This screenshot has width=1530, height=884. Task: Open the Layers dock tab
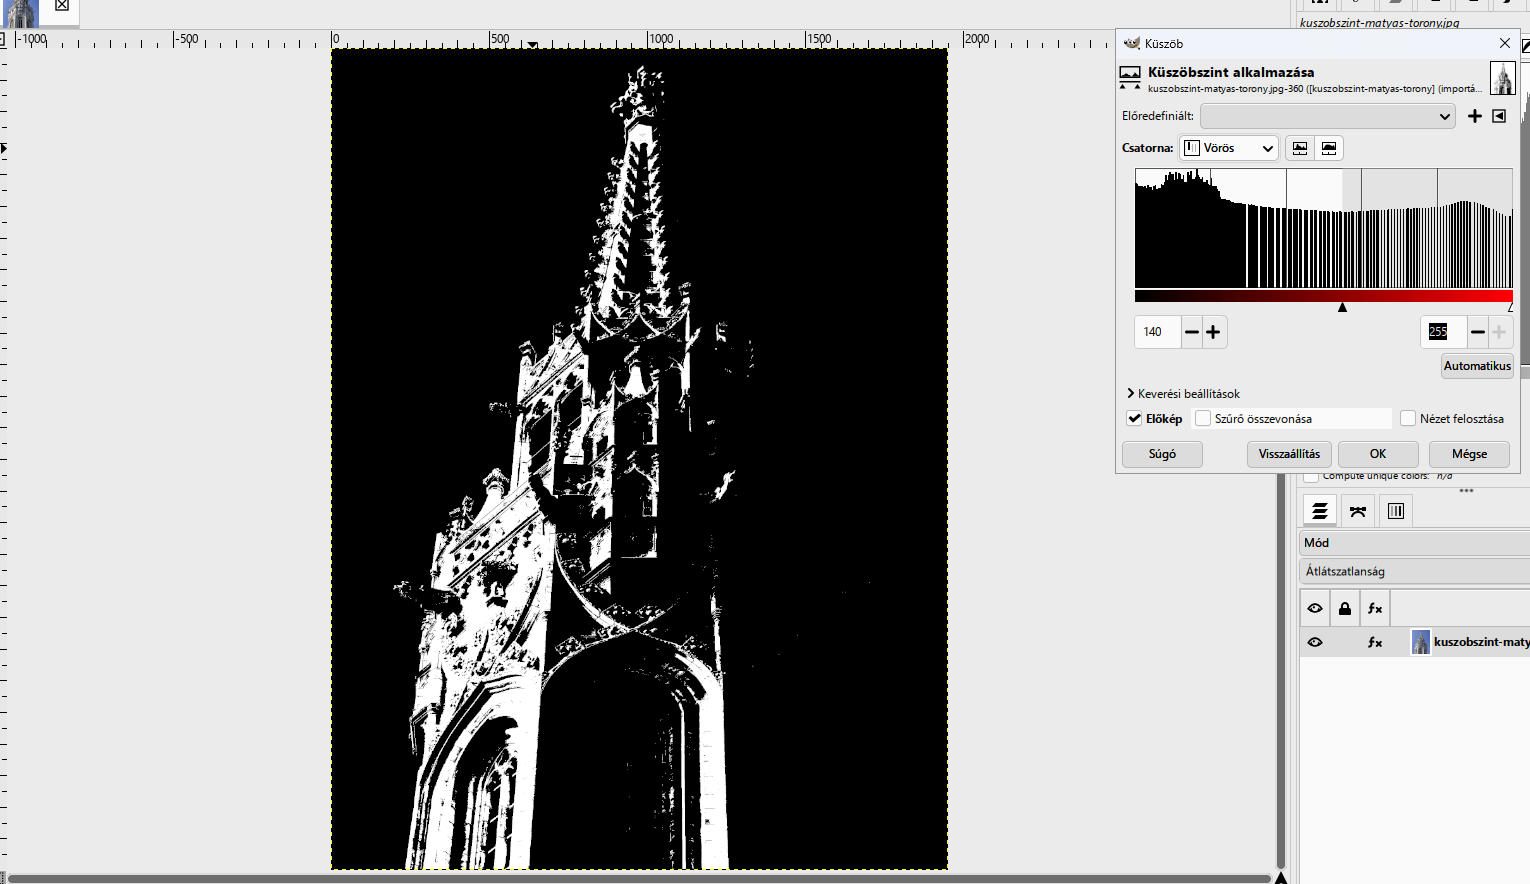[1320, 511]
